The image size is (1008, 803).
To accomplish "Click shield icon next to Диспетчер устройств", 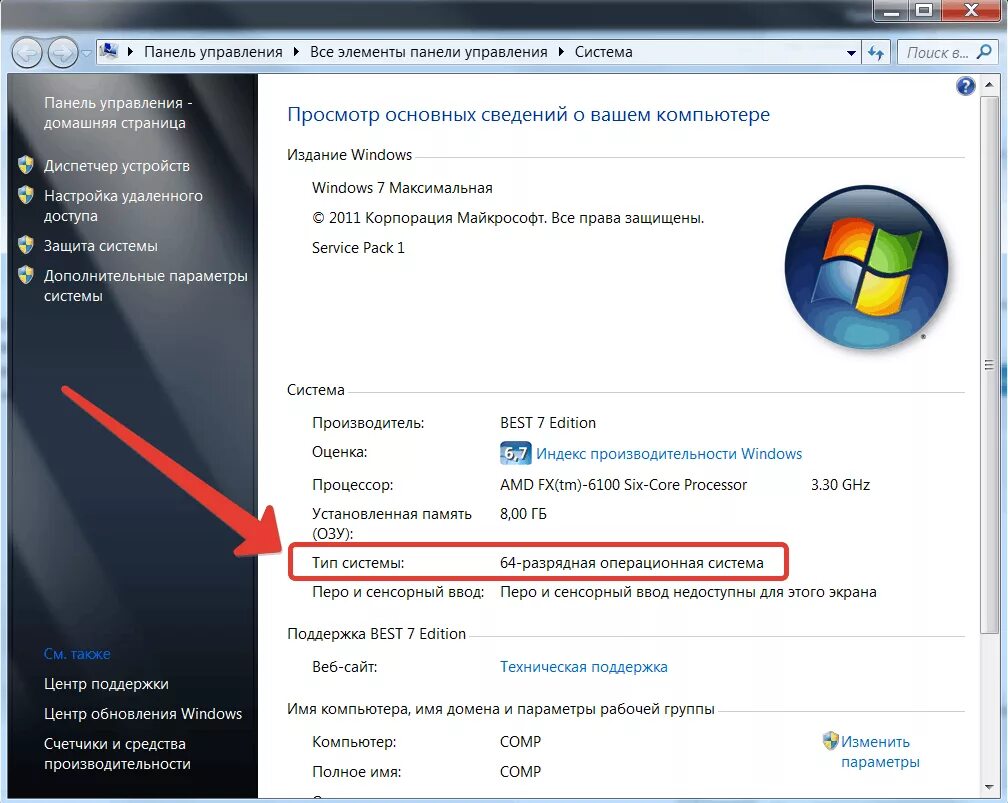I will pos(26,165).
